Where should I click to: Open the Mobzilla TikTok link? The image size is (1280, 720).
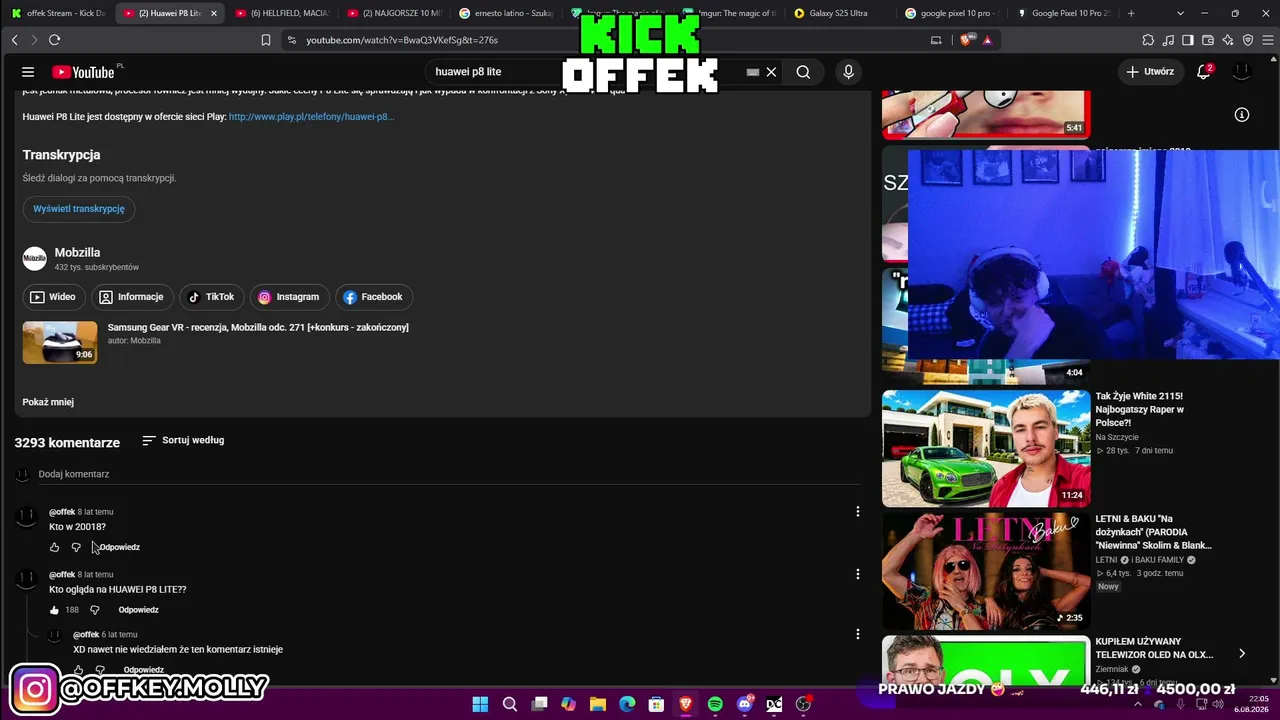point(211,297)
